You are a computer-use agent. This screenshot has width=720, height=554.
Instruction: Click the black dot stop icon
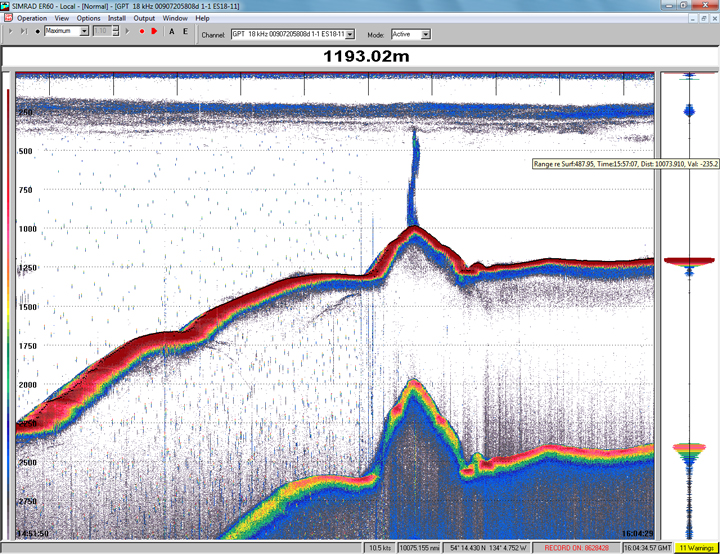(38, 32)
